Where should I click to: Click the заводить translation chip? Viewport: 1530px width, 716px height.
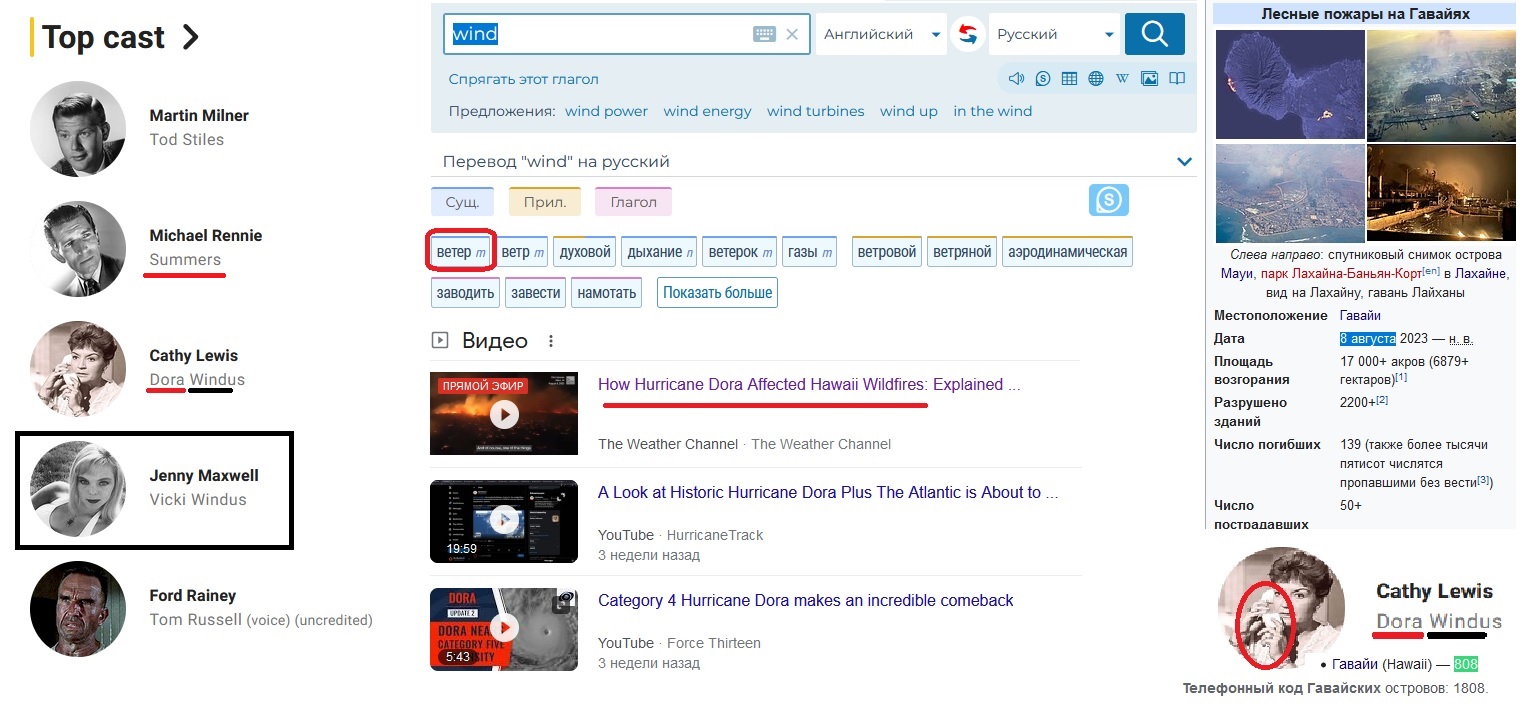[466, 293]
